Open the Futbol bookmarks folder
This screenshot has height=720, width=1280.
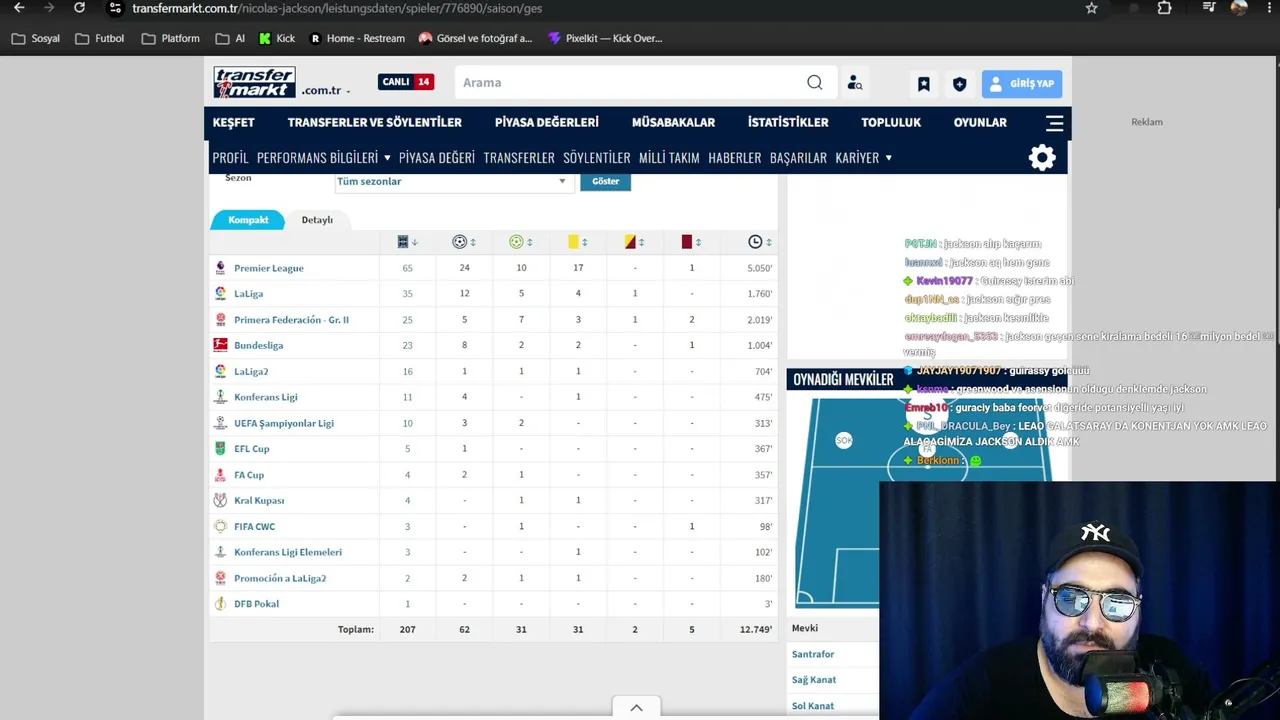pos(99,39)
